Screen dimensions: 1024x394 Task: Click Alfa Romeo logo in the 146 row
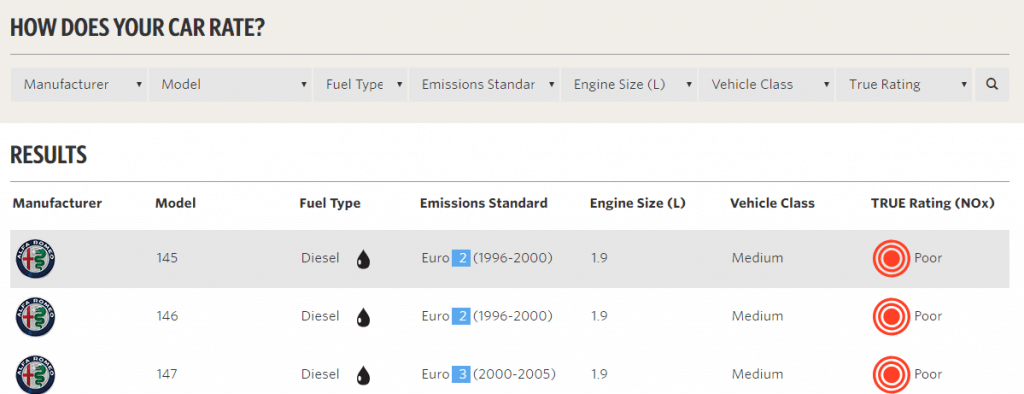click(35, 317)
